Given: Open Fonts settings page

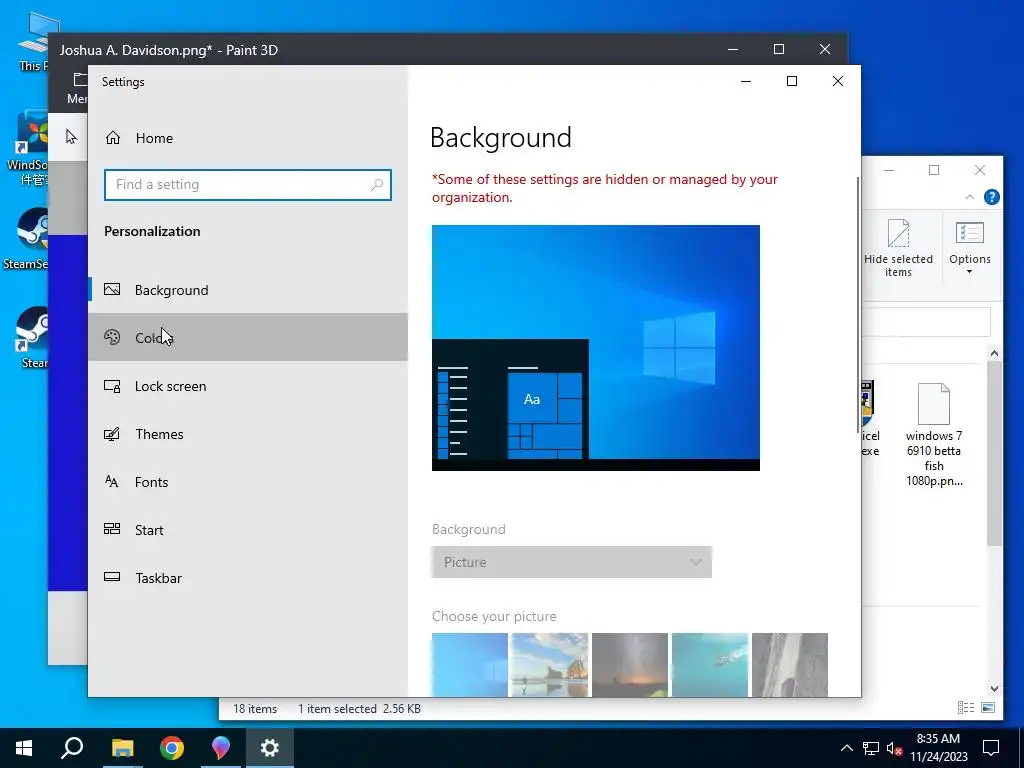Looking at the screenshot, I should [248, 482].
